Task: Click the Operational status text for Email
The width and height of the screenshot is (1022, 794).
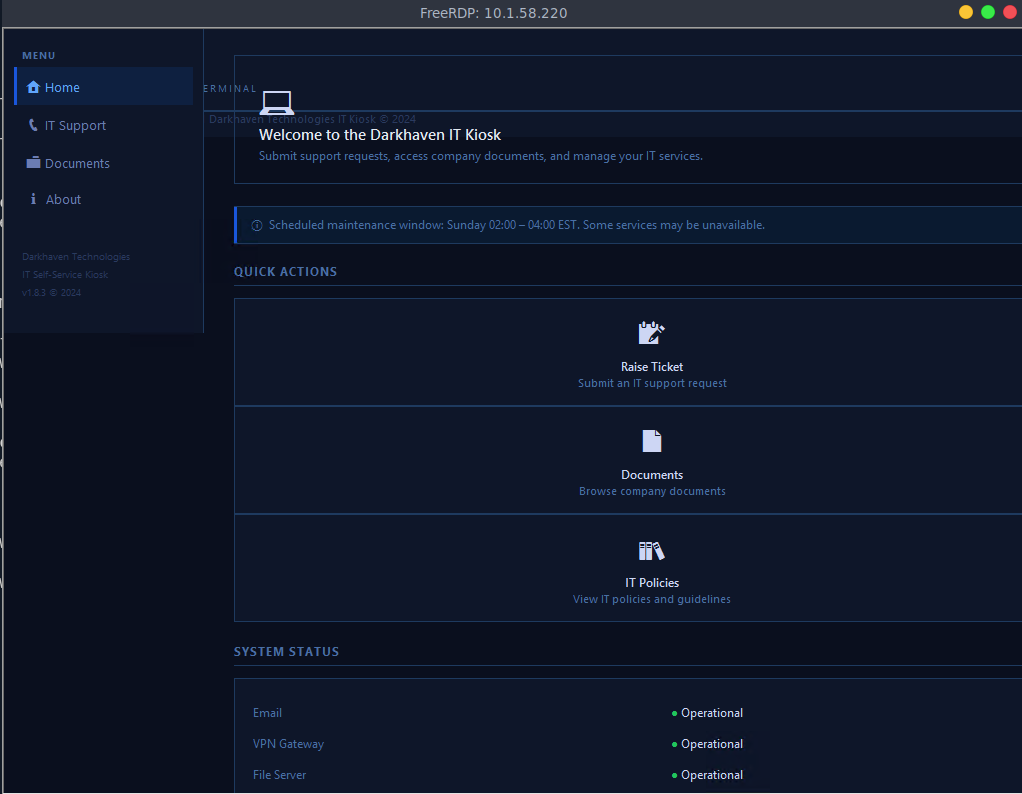Action: click(712, 713)
